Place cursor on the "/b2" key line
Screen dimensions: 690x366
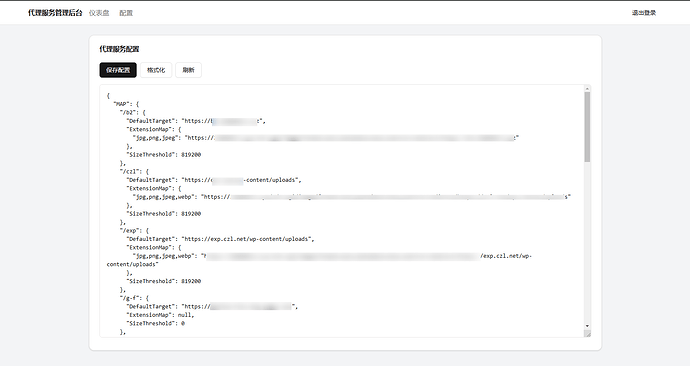(x=132, y=112)
